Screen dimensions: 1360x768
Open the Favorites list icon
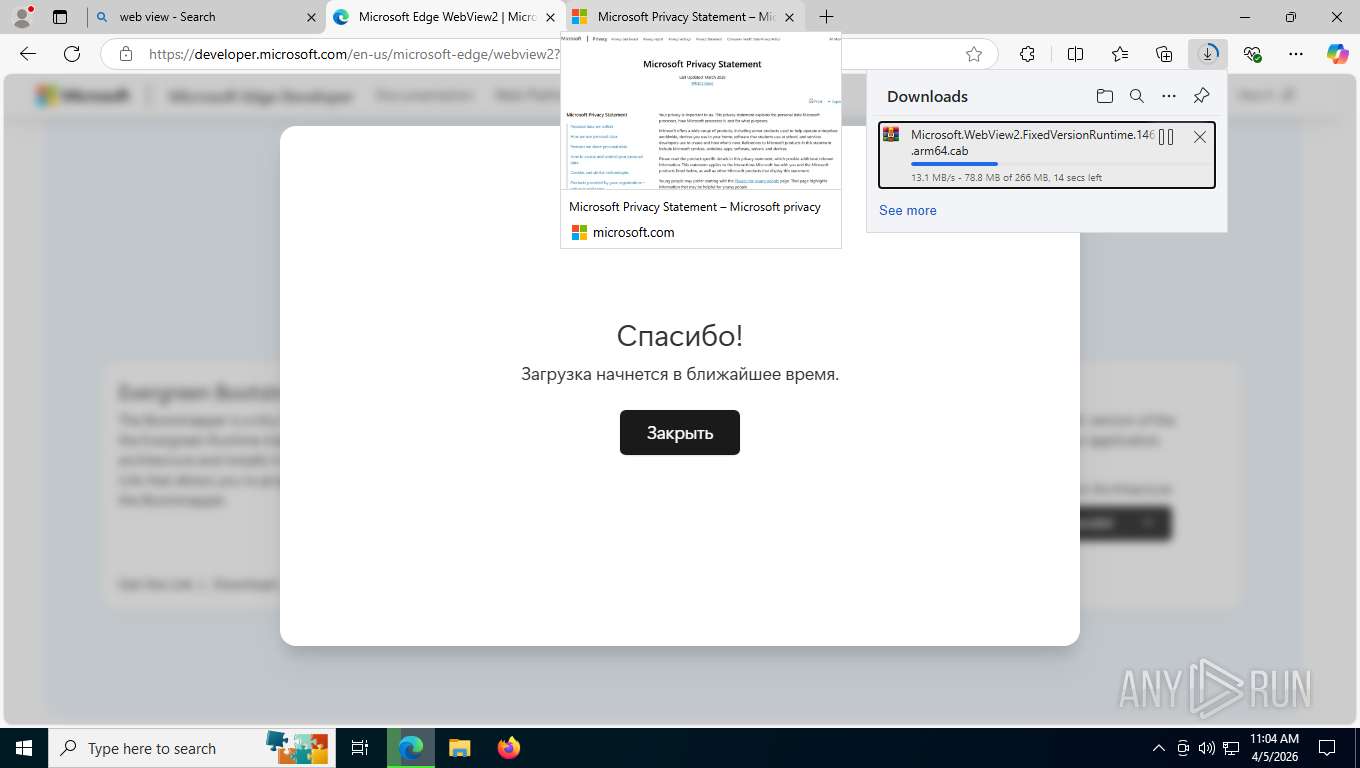(x=1120, y=54)
